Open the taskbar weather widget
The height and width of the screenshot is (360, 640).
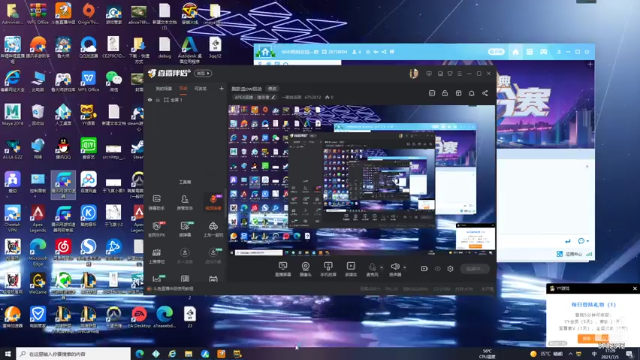546,353
